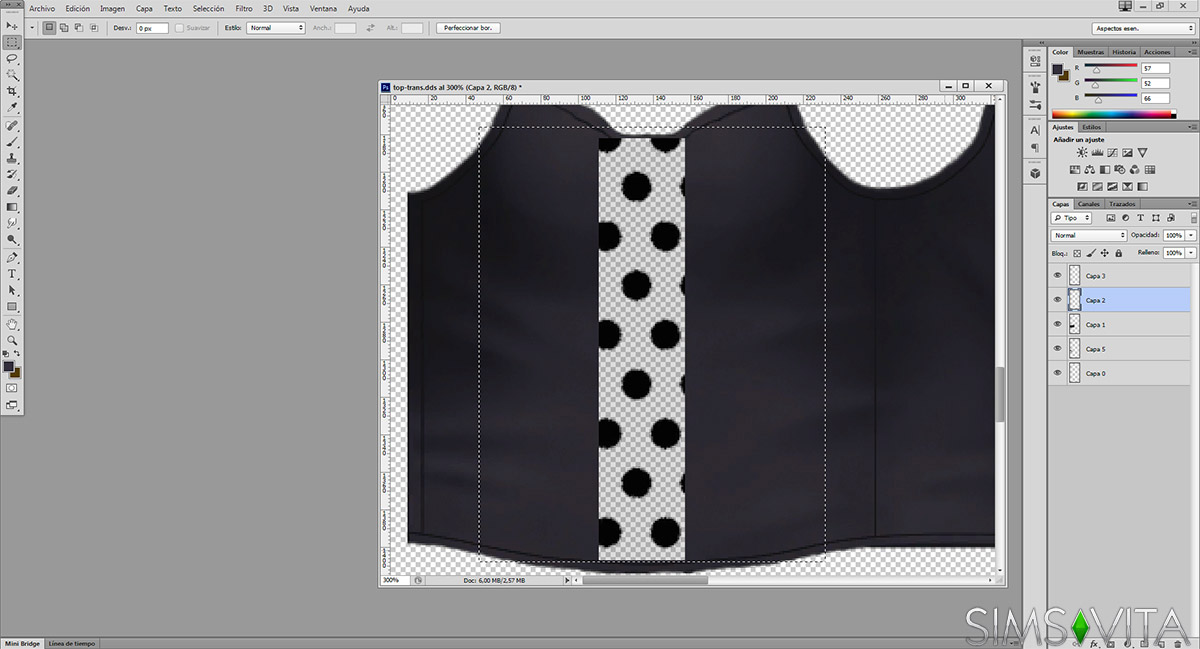Select the Quick Selection tool
1200x649 pixels.
[x=12, y=75]
